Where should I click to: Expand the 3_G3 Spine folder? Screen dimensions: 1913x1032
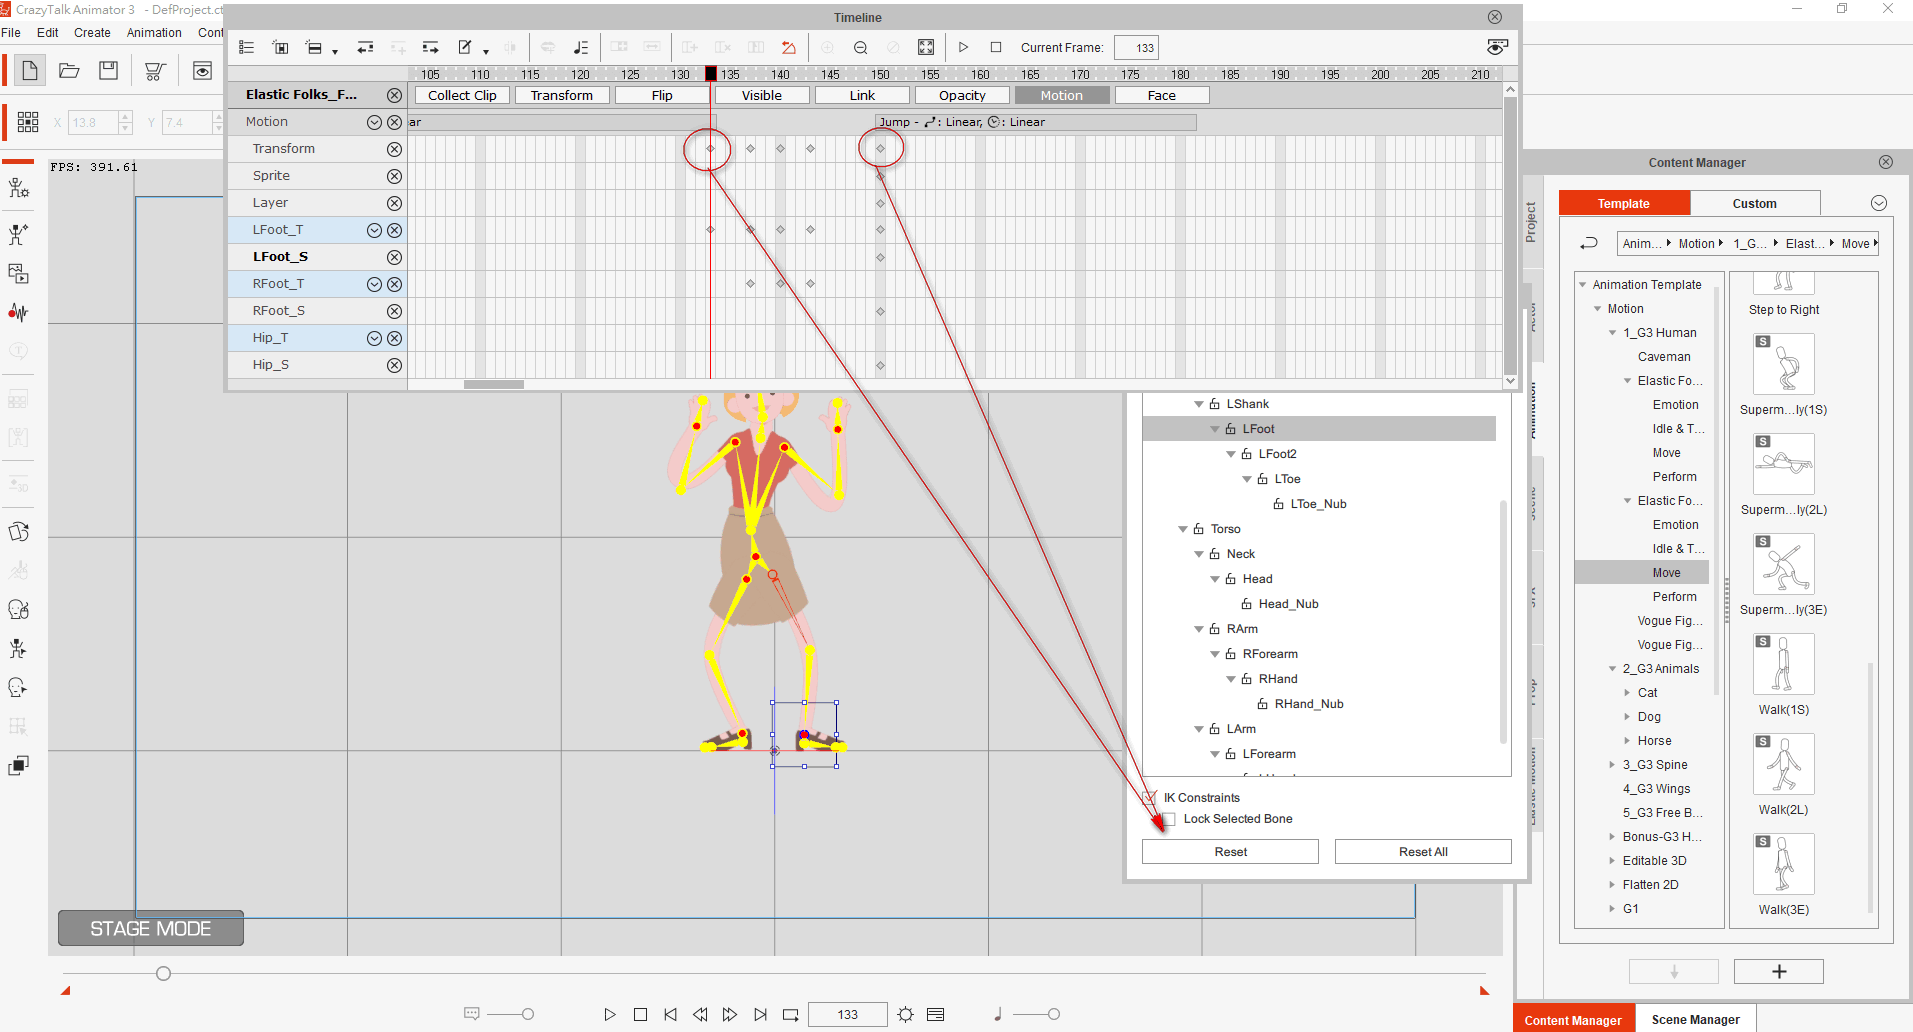(1612, 765)
